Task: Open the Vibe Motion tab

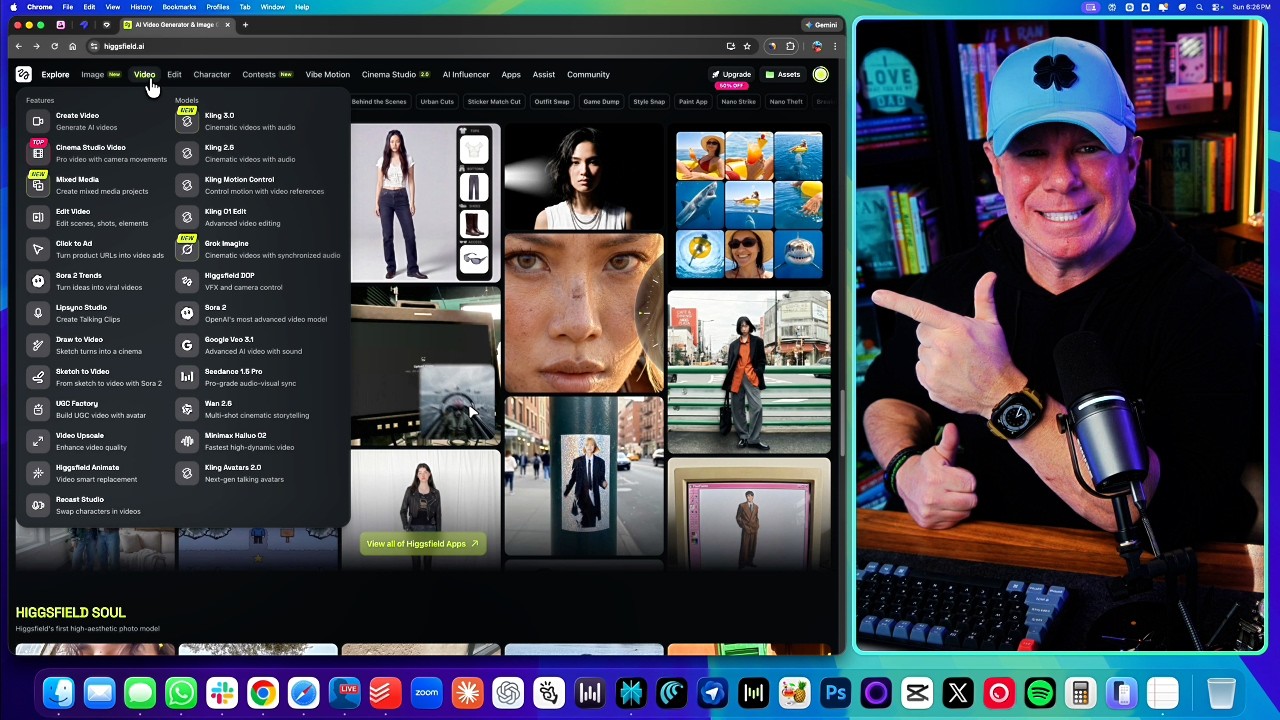Action: (327, 74)
